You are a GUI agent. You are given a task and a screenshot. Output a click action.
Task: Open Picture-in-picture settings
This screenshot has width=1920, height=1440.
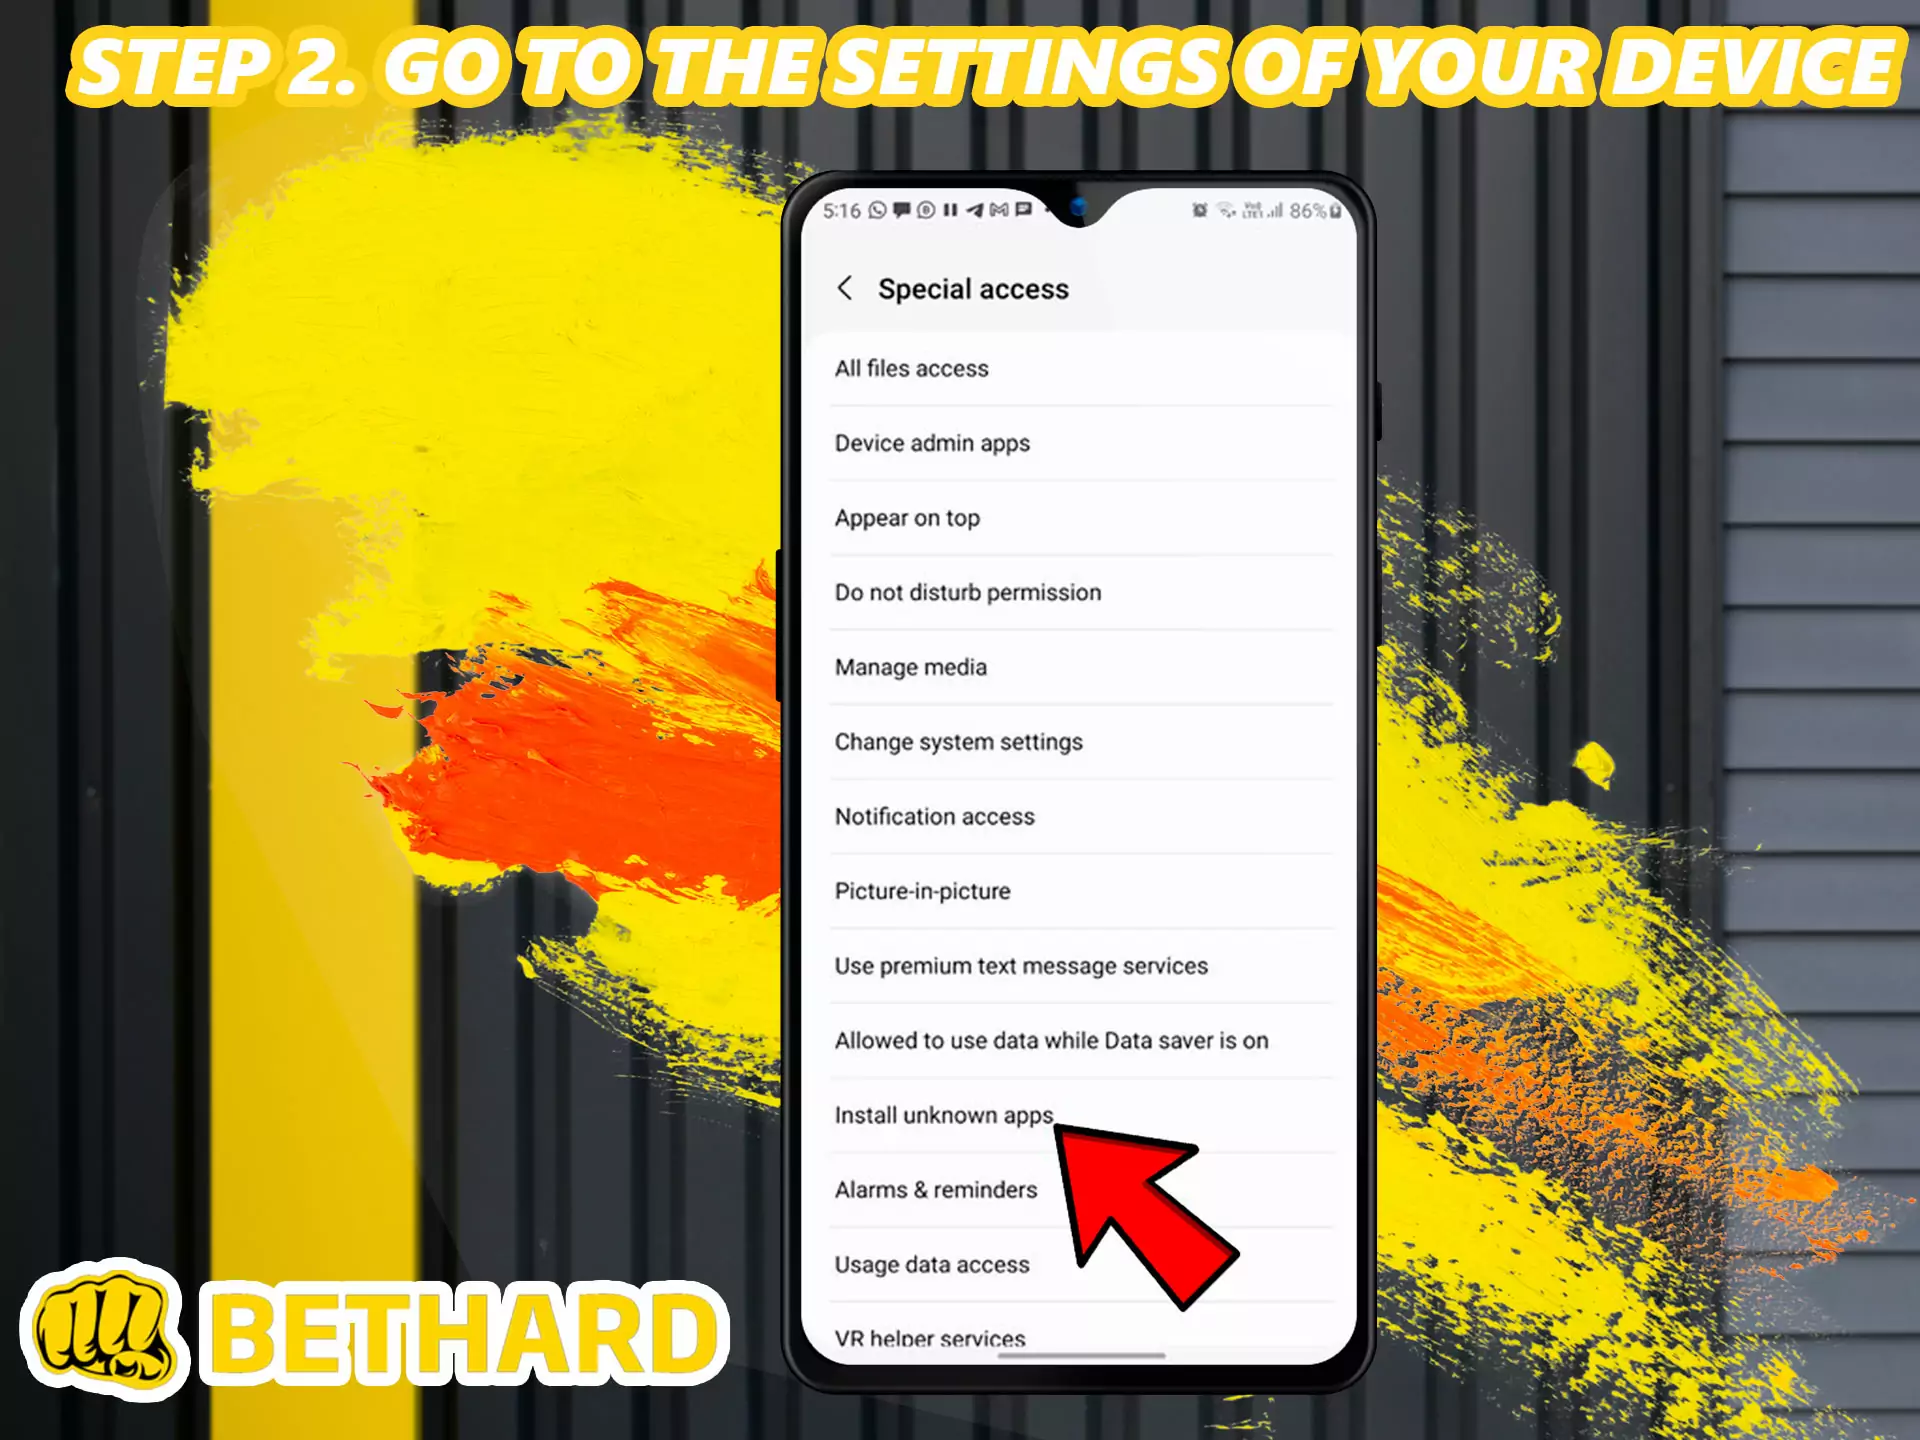(x=924, y=891)
